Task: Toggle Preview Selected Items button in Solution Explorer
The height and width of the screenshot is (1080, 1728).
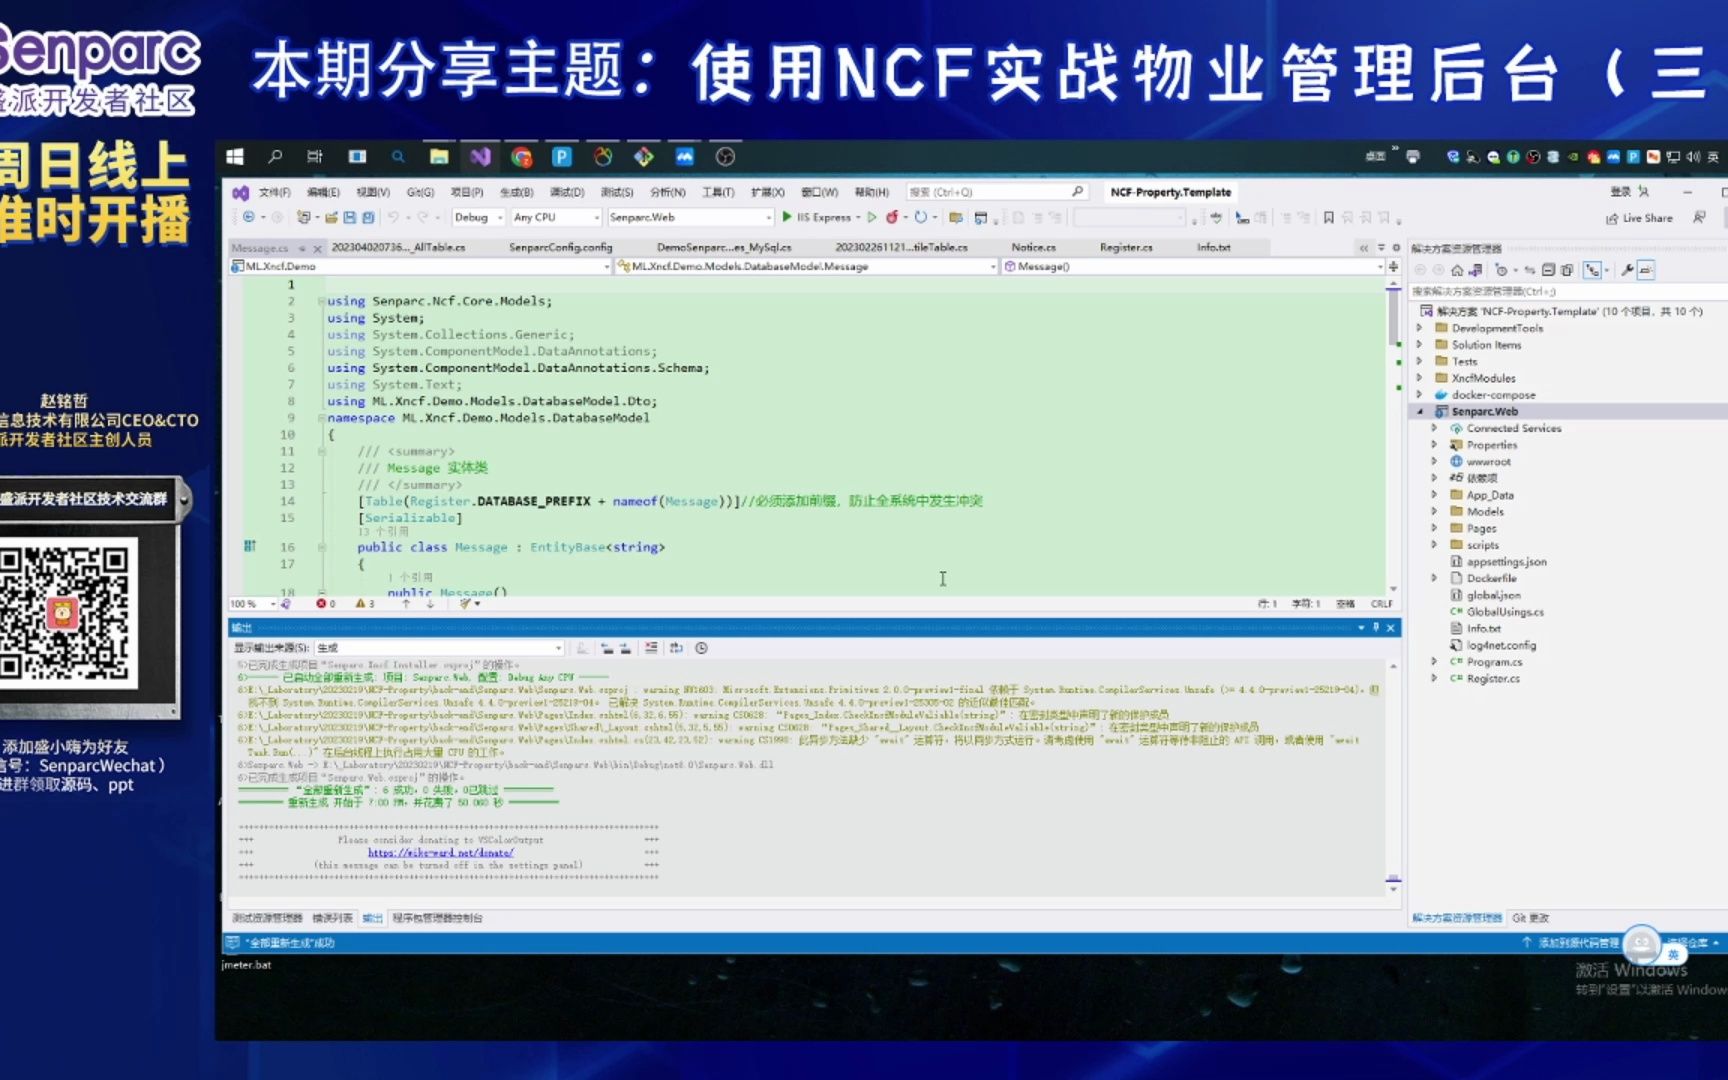Action: (x=1646, y=270)
